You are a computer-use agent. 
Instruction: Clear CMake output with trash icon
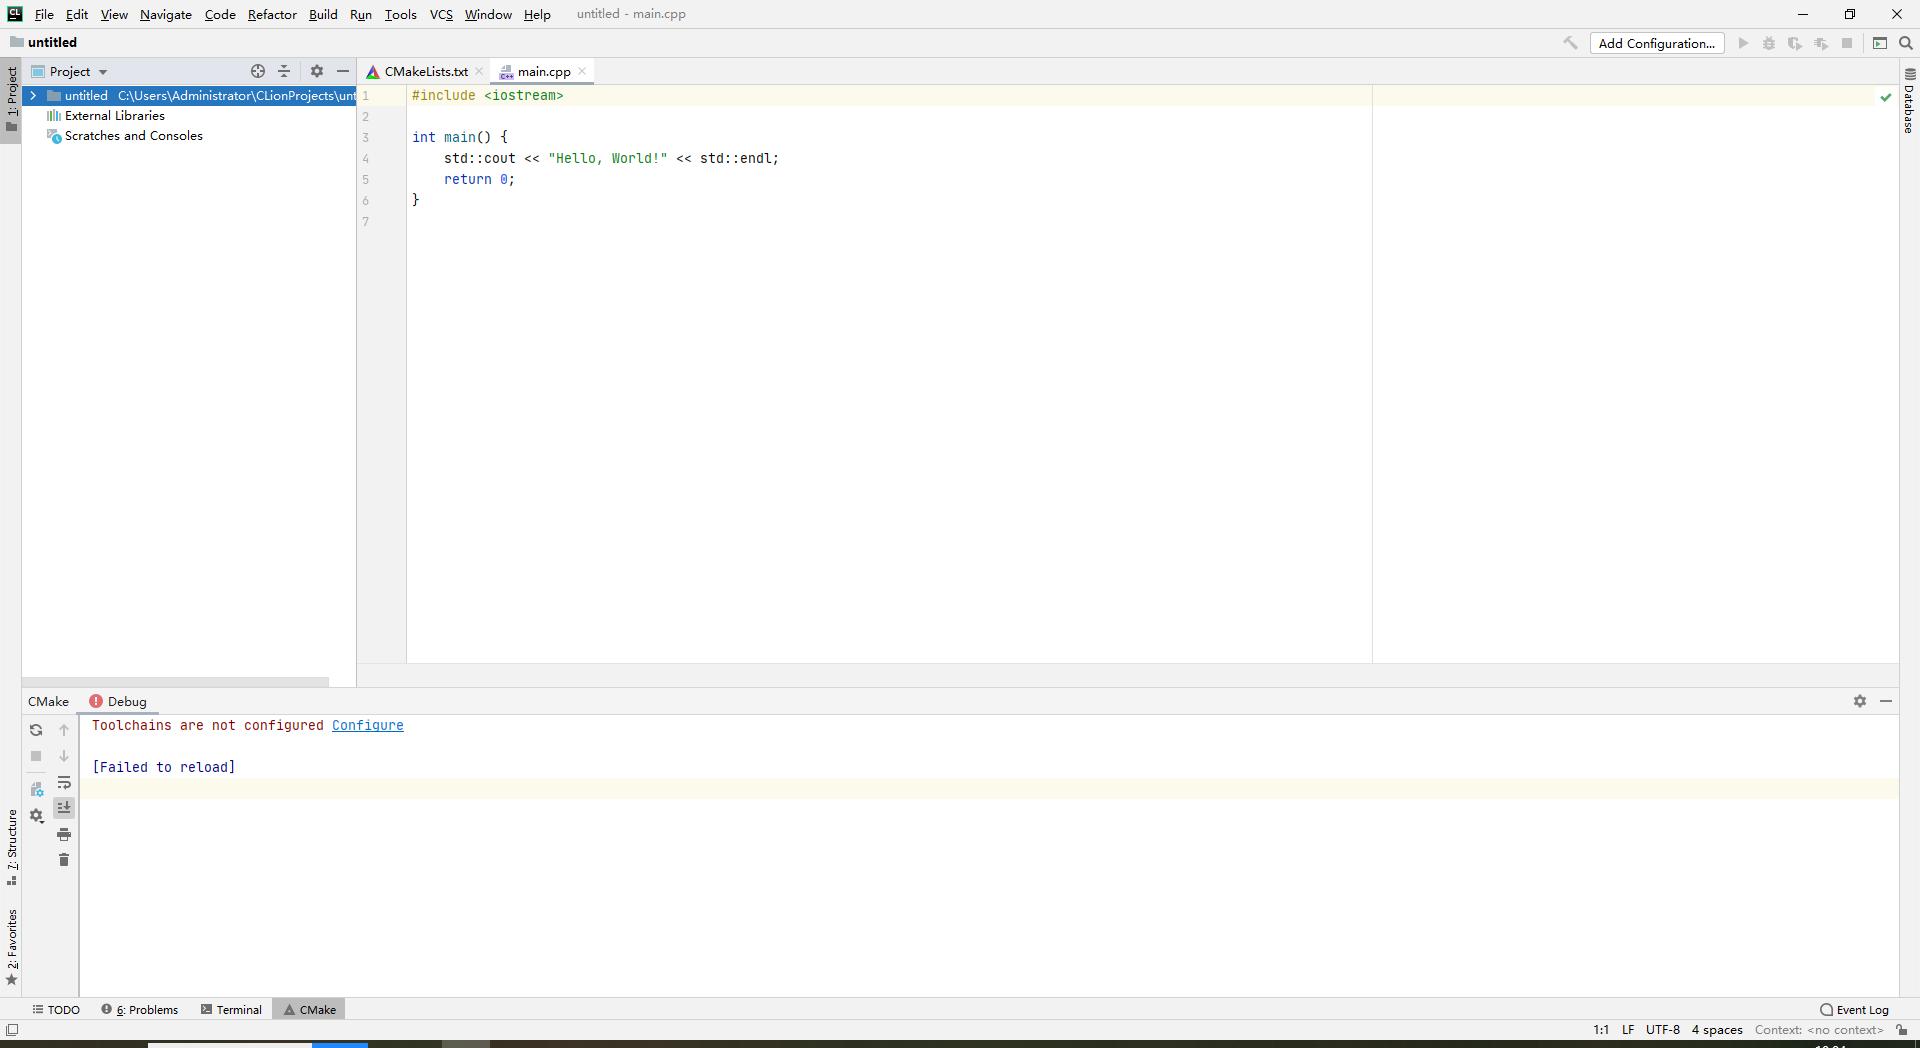click(x=64, y=860)
